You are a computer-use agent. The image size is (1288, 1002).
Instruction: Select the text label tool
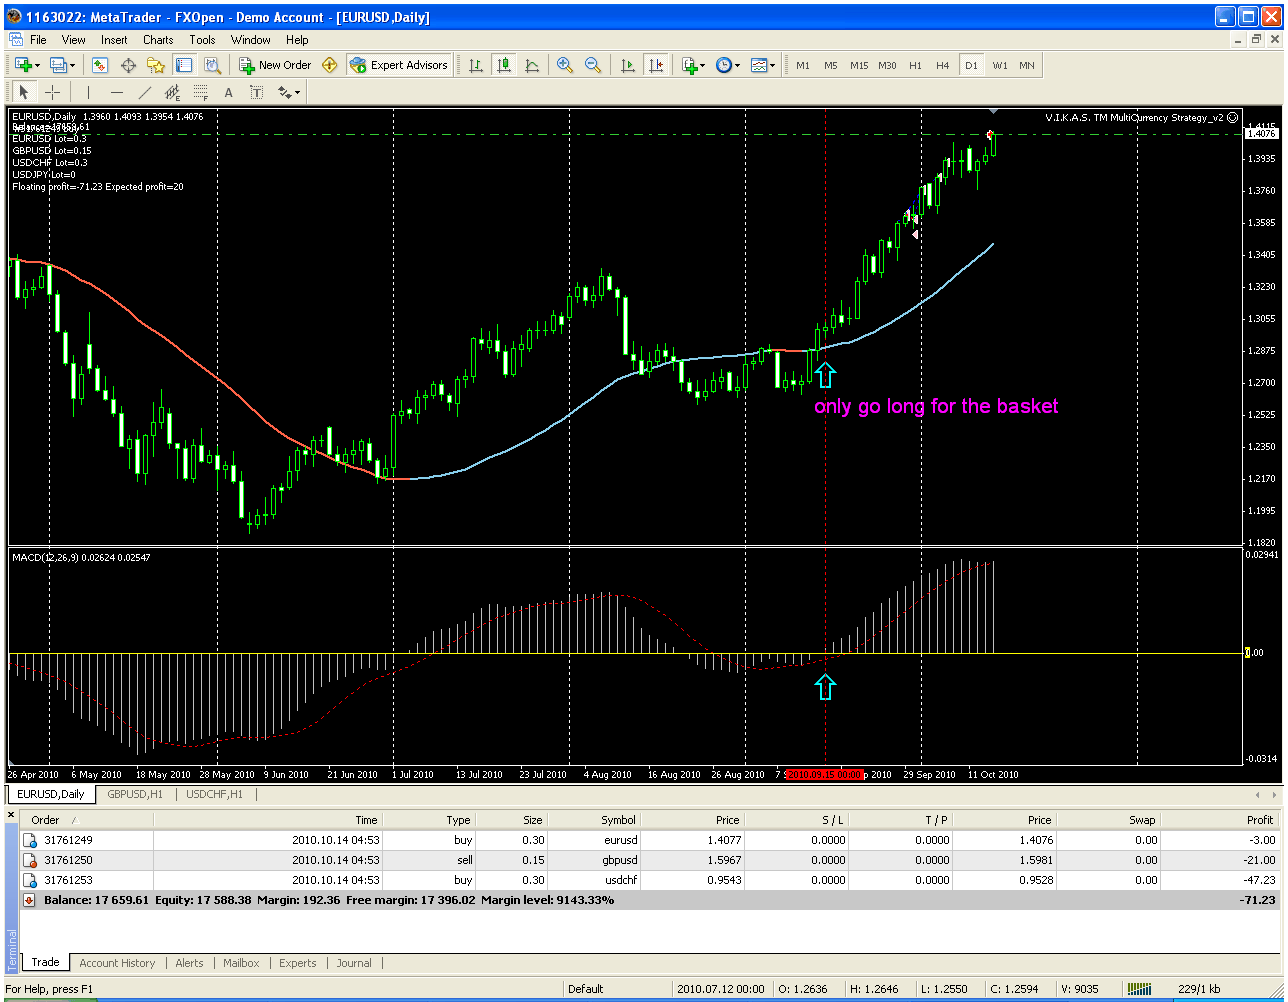click(x=256, y=92)
